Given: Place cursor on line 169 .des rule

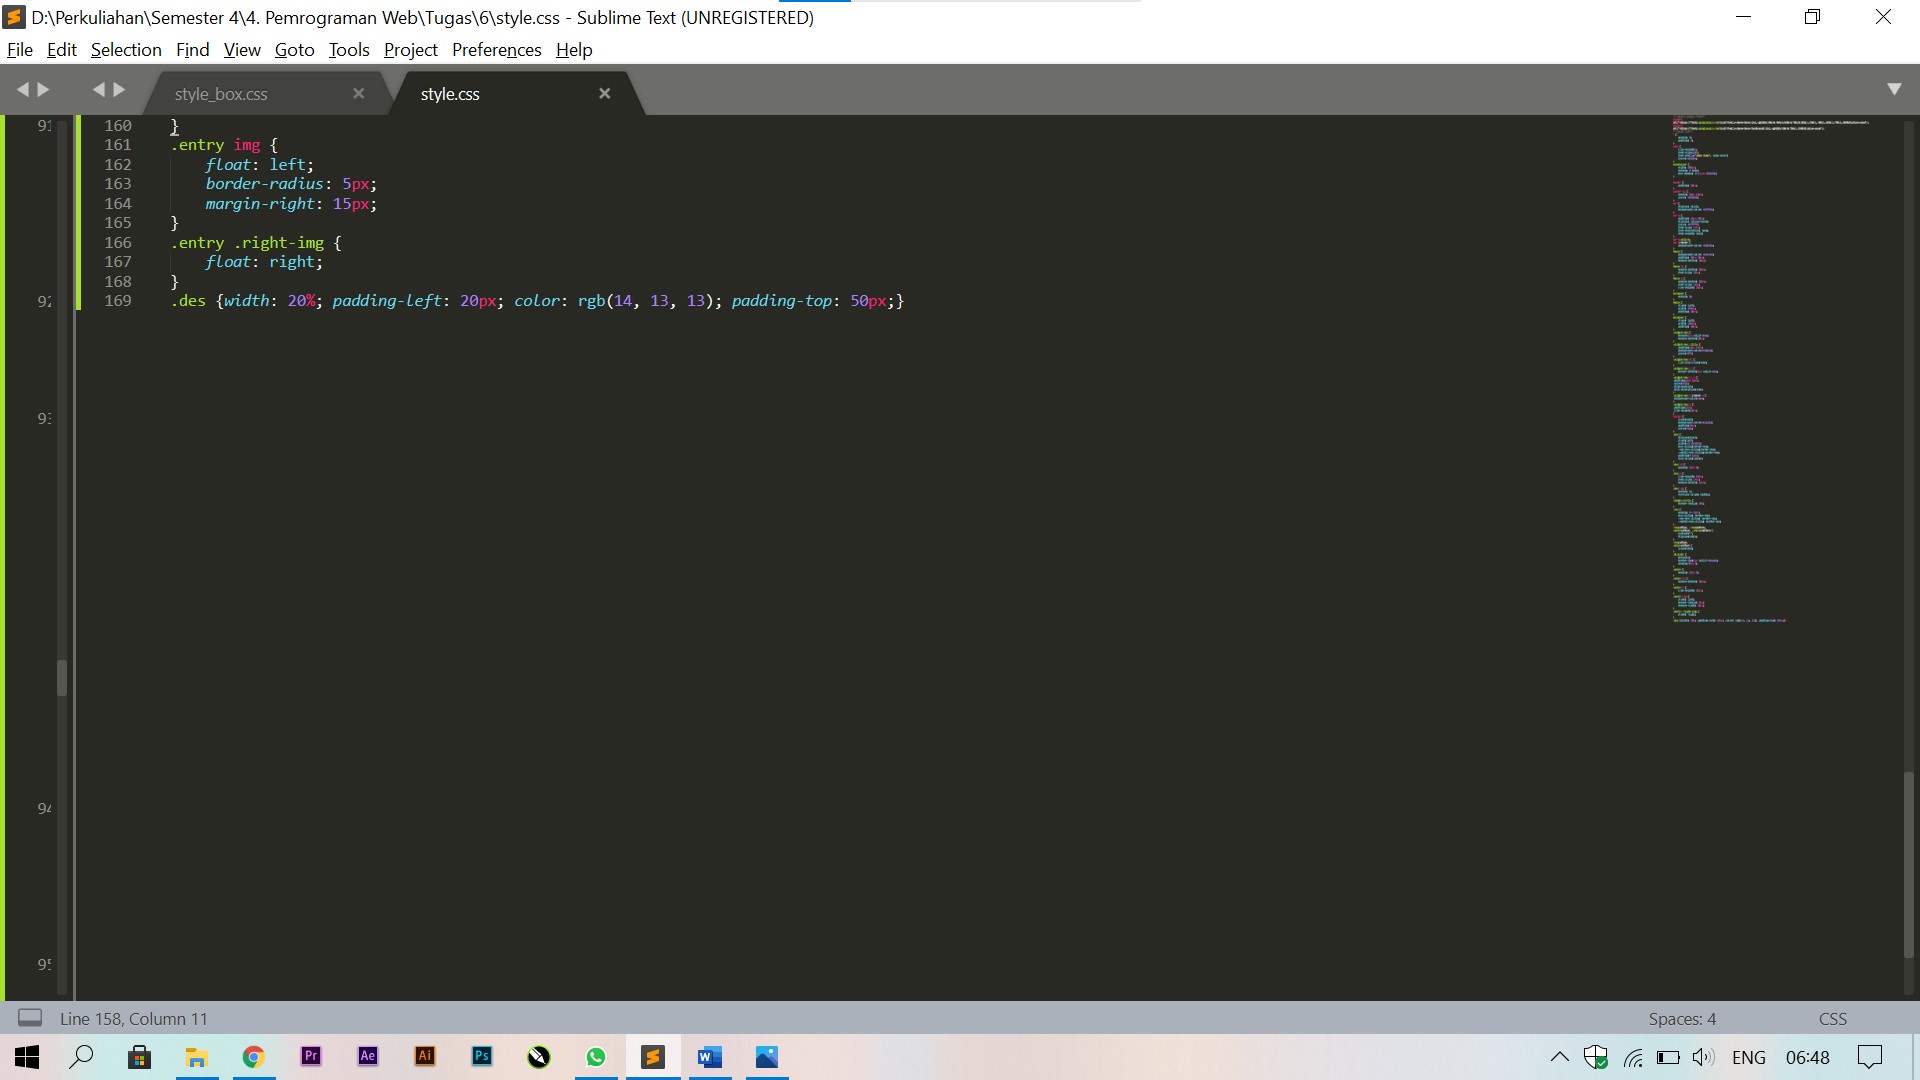Looking at the screenshot, I should click(x=537, y=301).
